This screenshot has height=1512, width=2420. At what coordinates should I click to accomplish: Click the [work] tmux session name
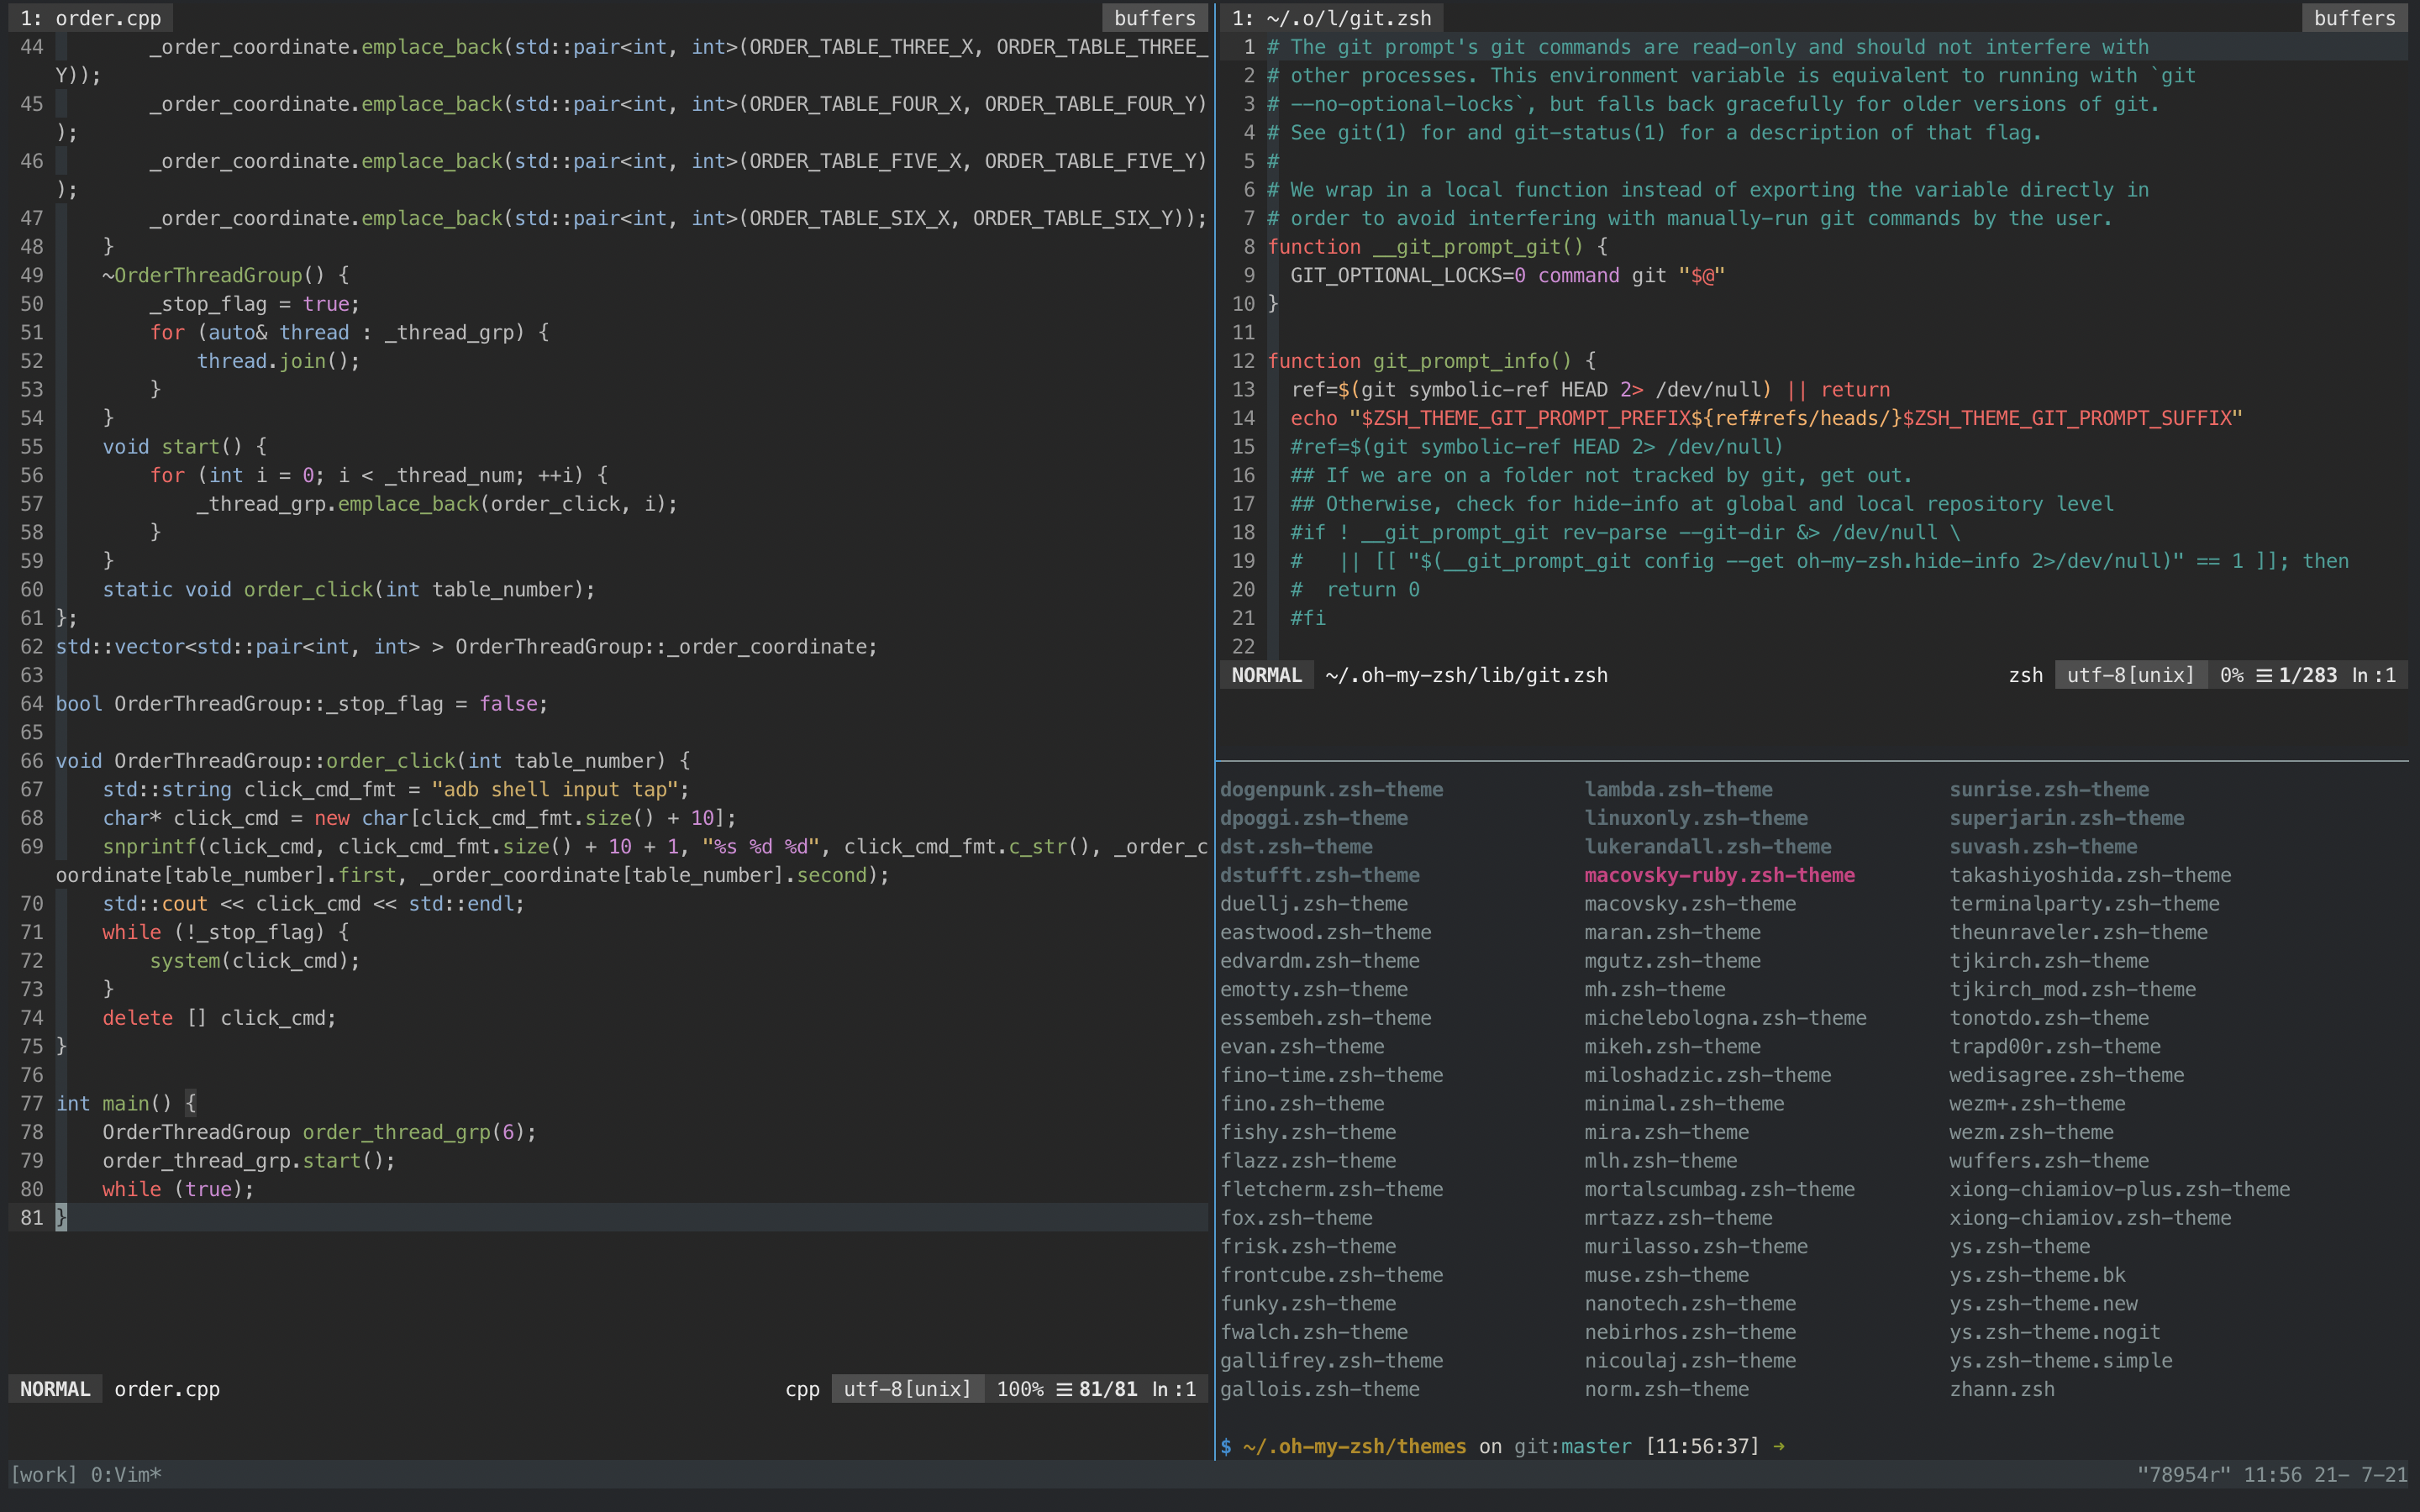coord(43,1475)
